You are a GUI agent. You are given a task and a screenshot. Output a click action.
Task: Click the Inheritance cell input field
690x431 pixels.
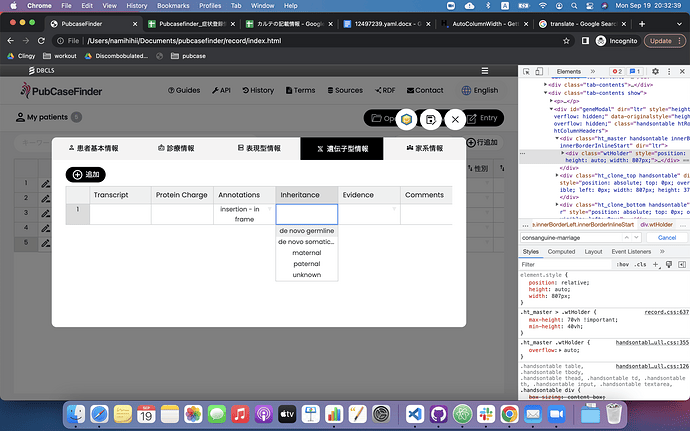pos(307,214)
